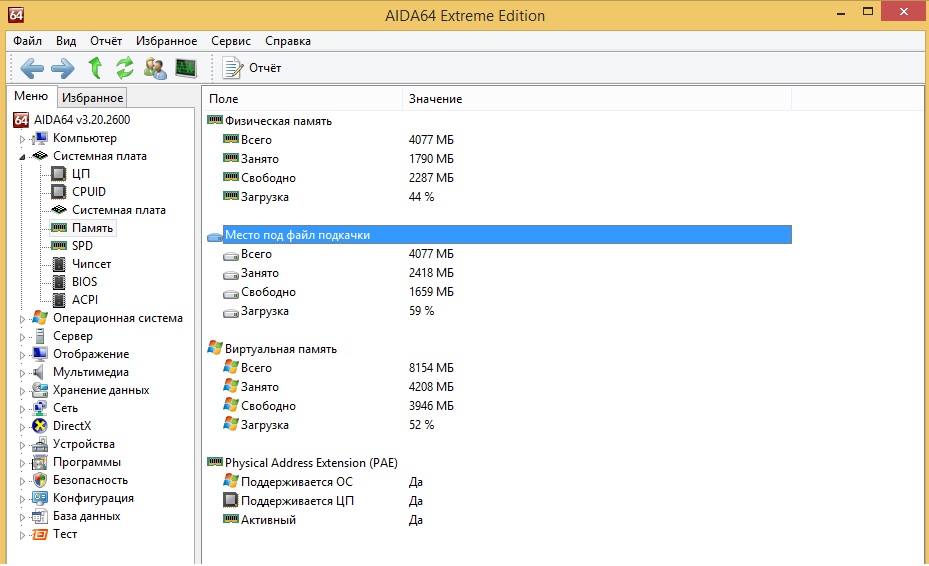Open the Отчёт menu in menu bar
Screen dimensions: 929x566
tap(106, 41)
